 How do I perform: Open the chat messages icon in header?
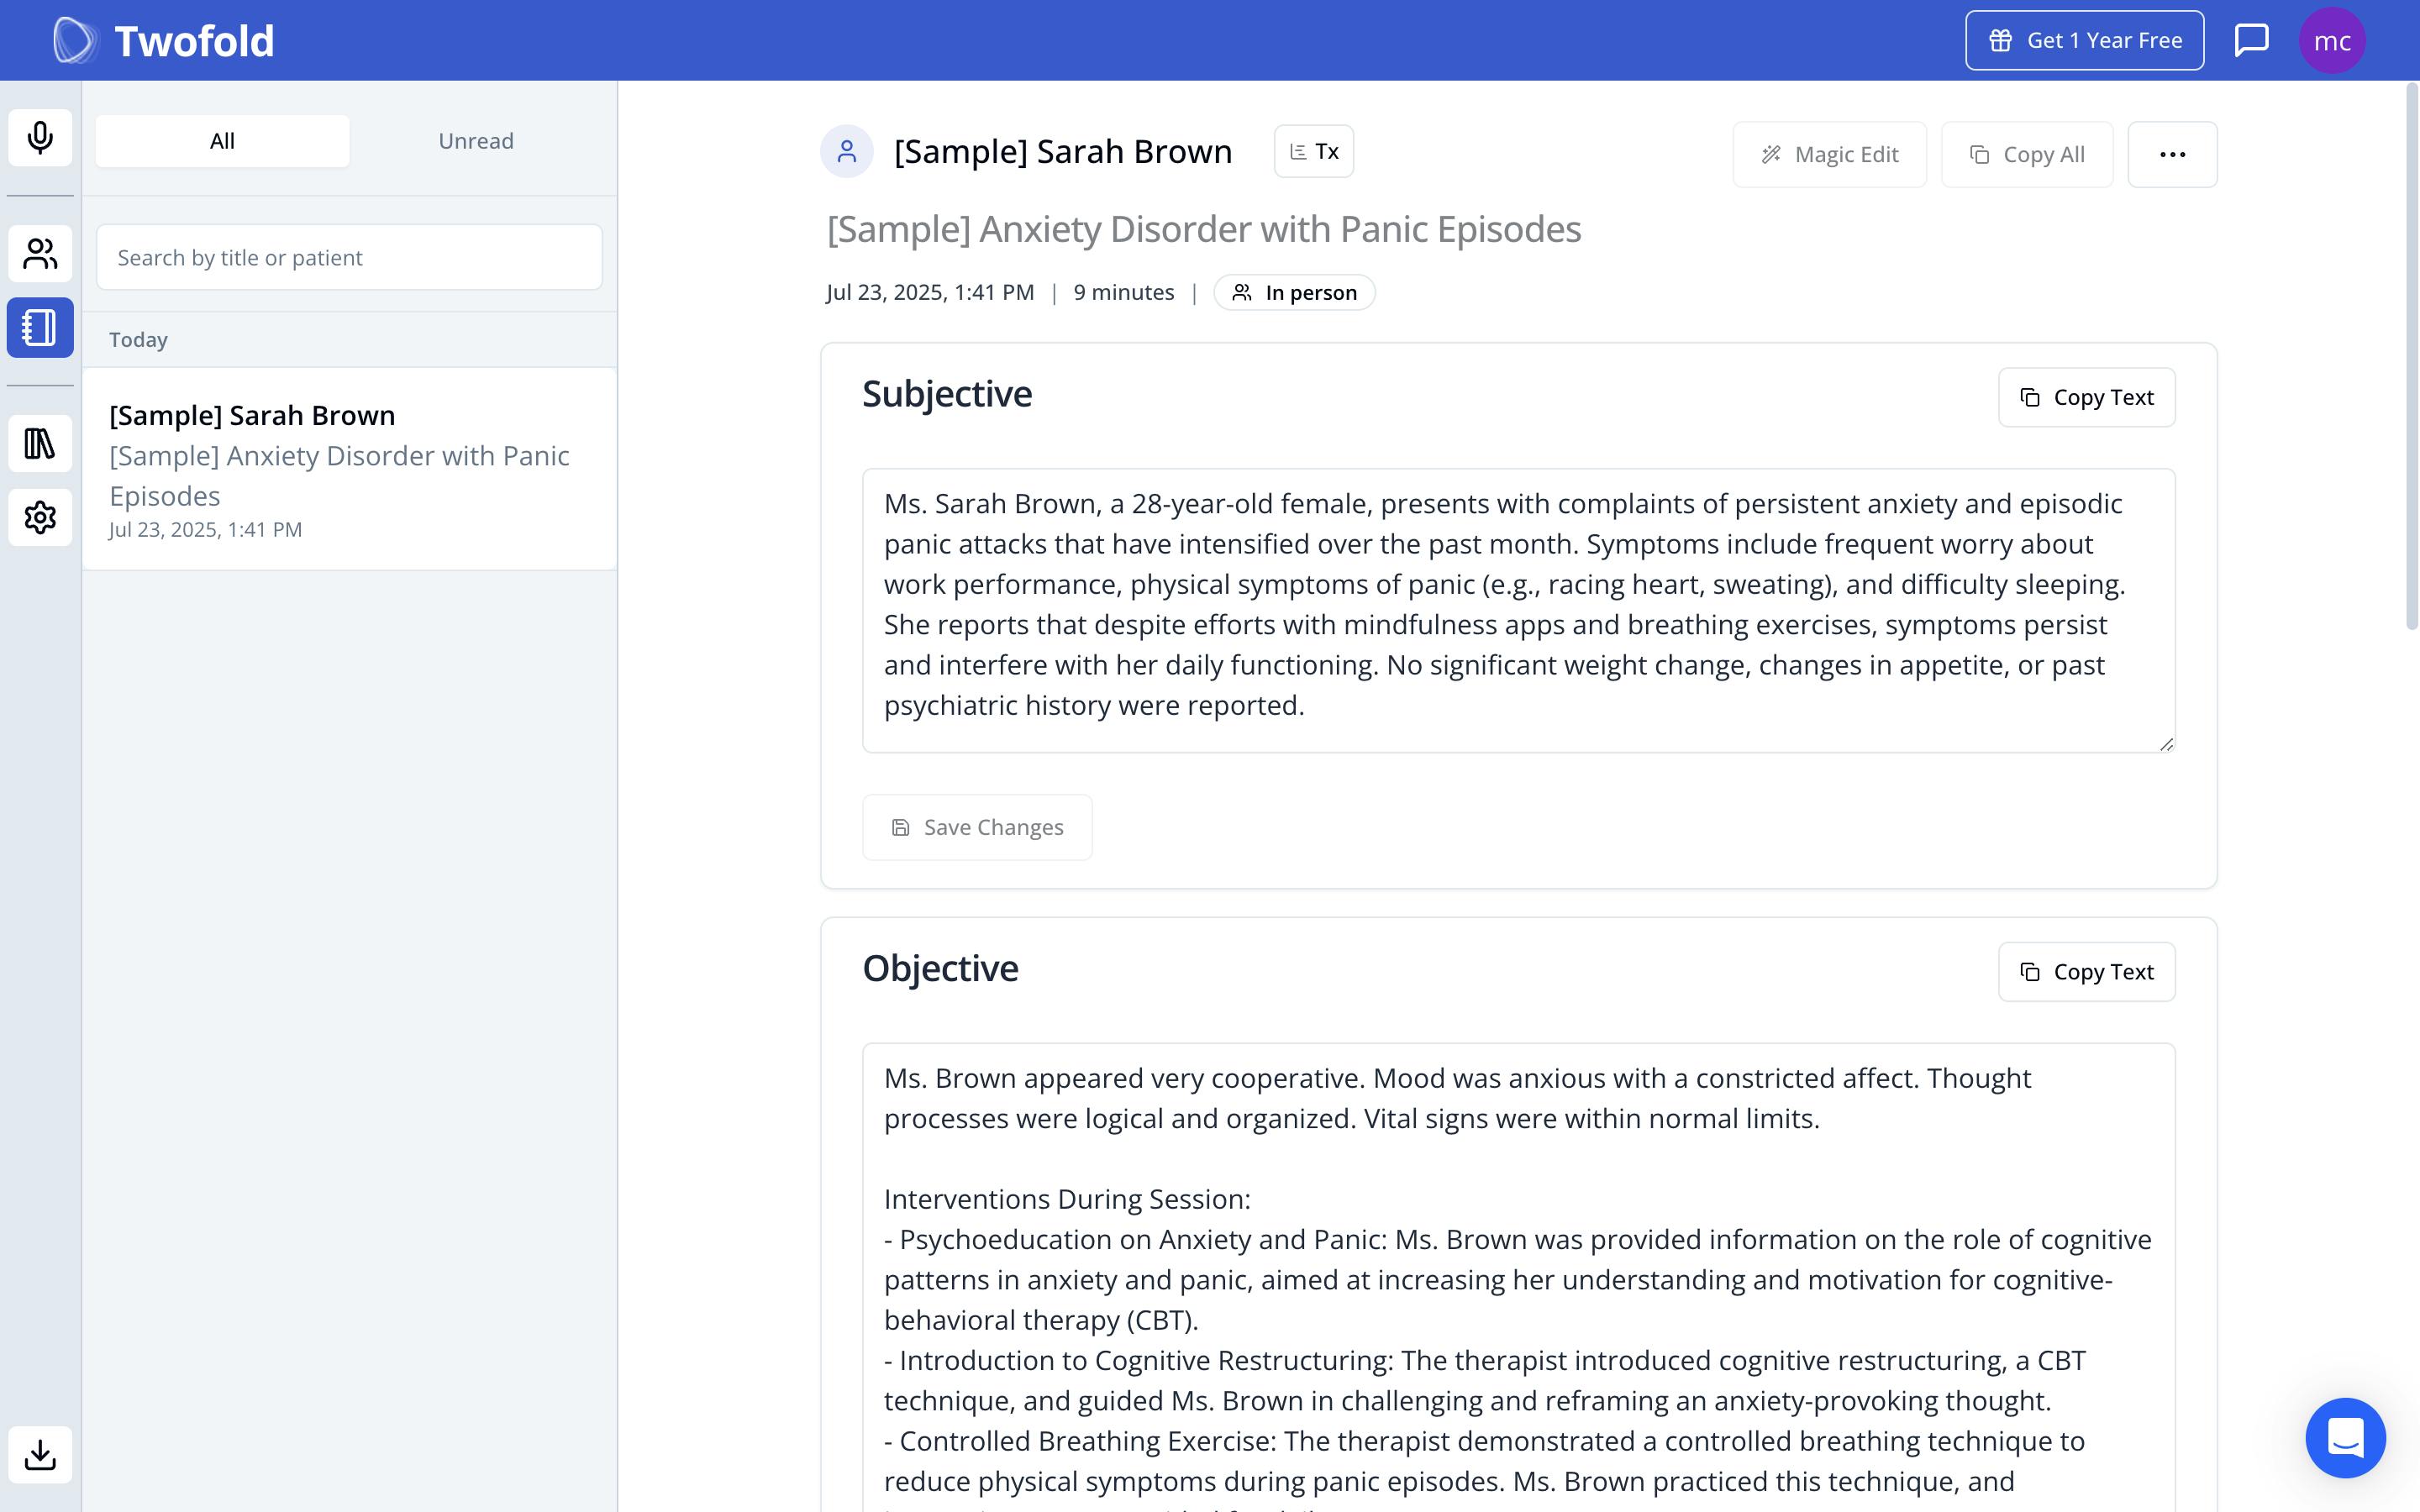[2251, 40]
